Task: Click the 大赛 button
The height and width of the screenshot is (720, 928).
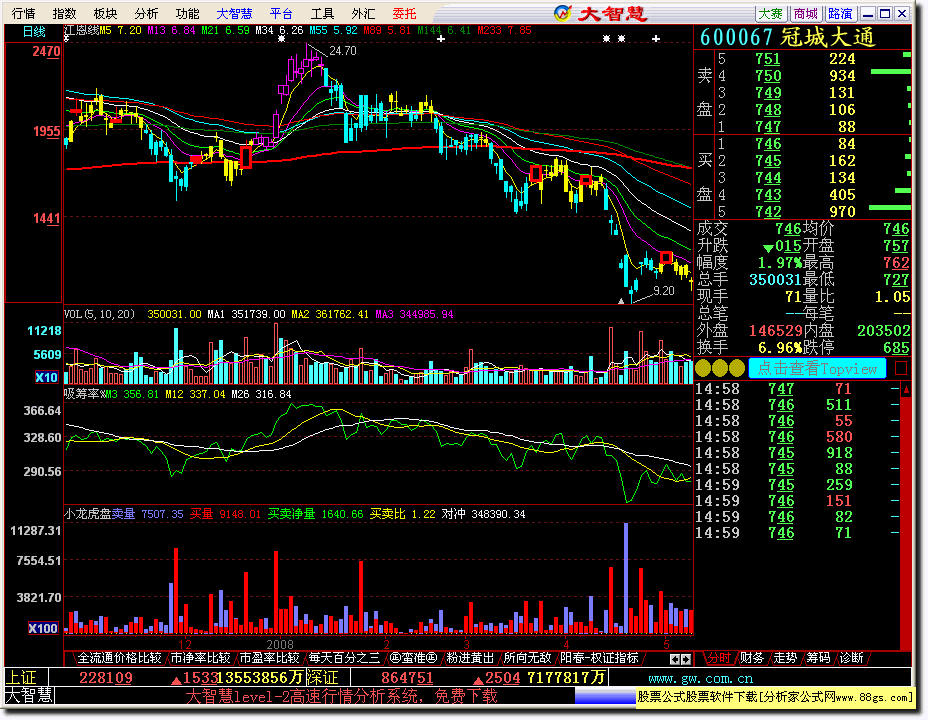Action: click(771, 14)
